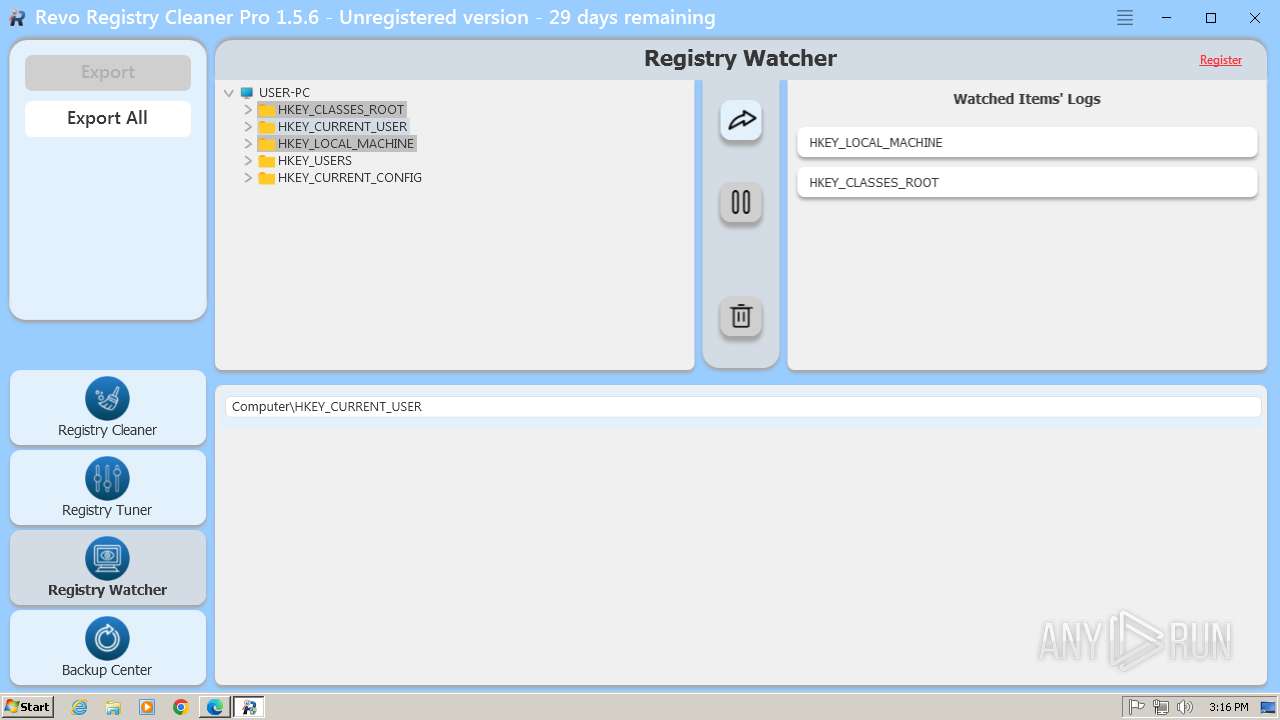1280x720 pixels.
Task: Select HKEY_CURRENT_CONFIG in the tree
Action: click(350, 178)
